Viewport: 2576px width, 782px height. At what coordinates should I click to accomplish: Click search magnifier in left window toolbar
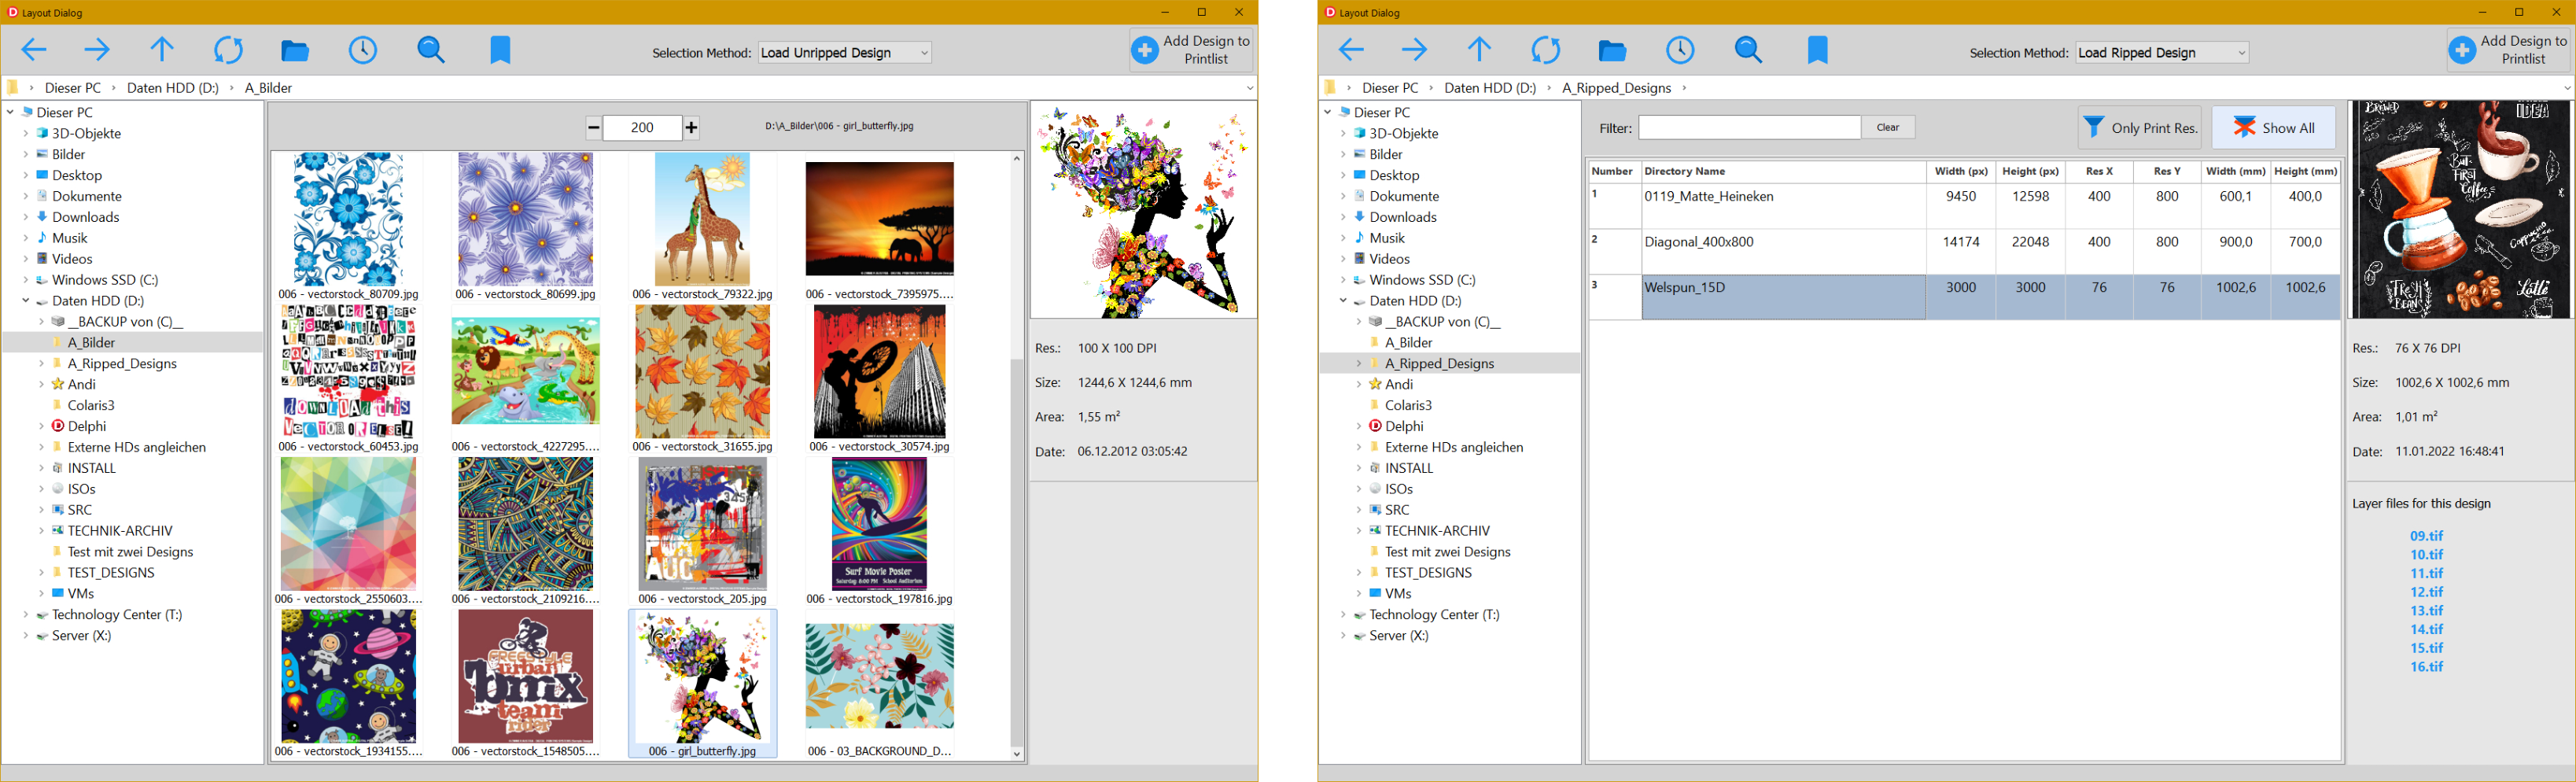tap(431, 50)
